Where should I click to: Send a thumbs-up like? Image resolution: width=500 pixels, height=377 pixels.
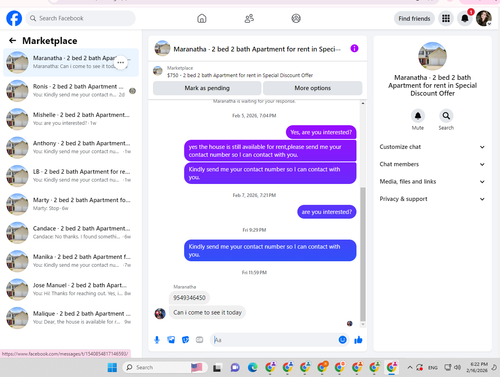(358, 340)
